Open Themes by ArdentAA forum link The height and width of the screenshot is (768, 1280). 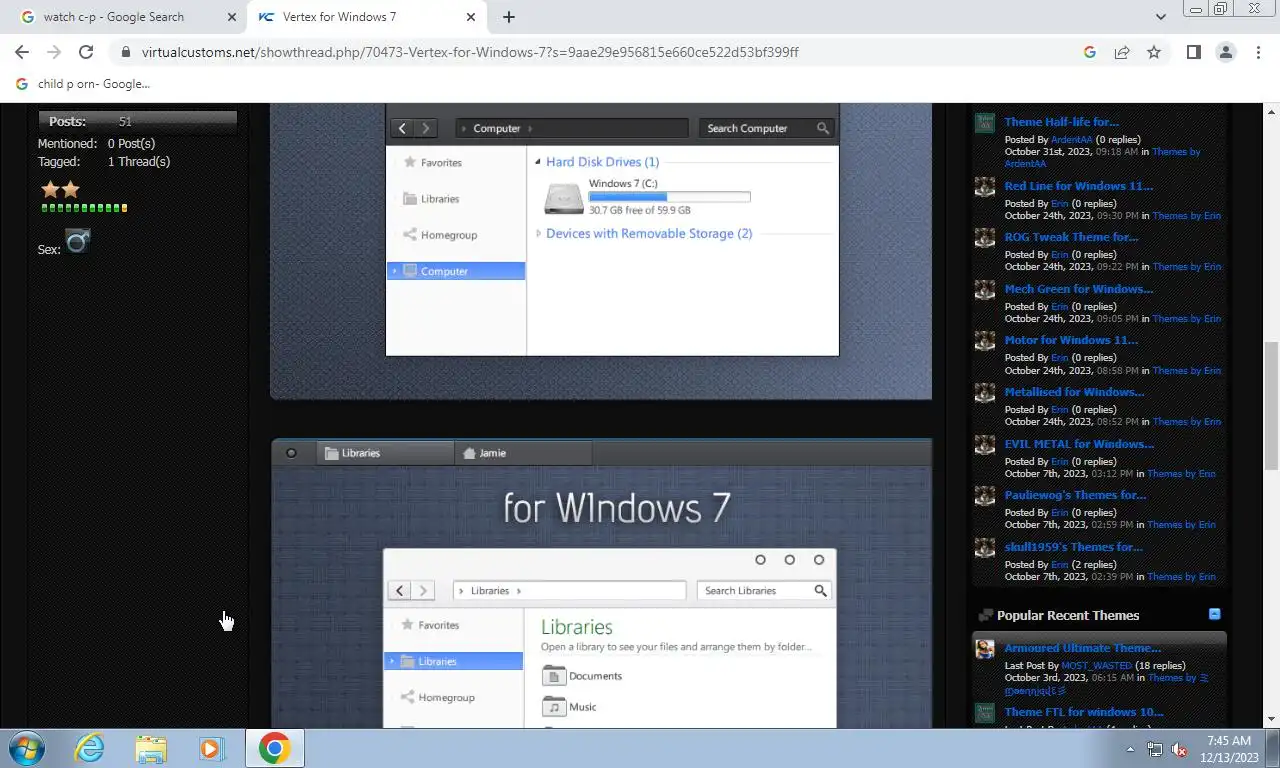[1102, 158]
